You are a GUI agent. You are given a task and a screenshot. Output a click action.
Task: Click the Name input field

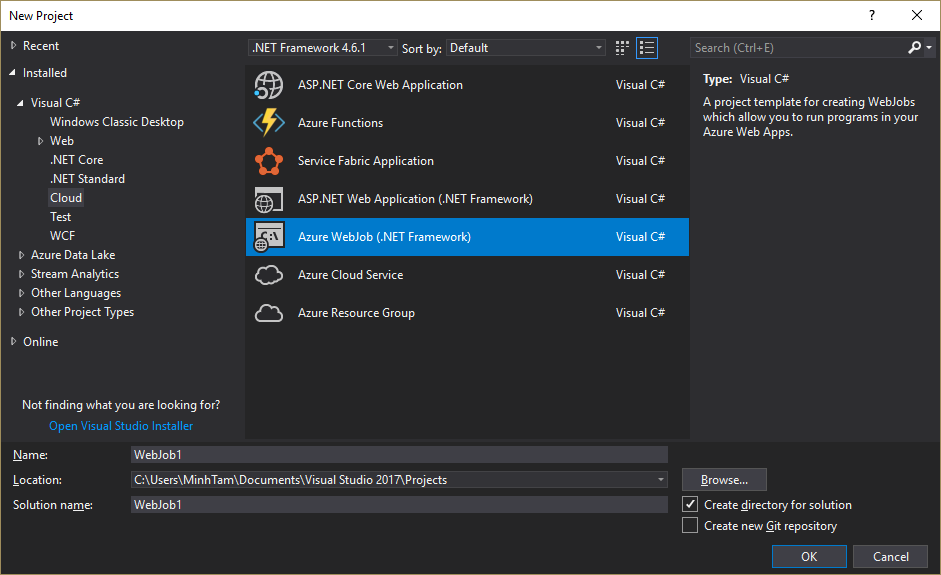399,454
